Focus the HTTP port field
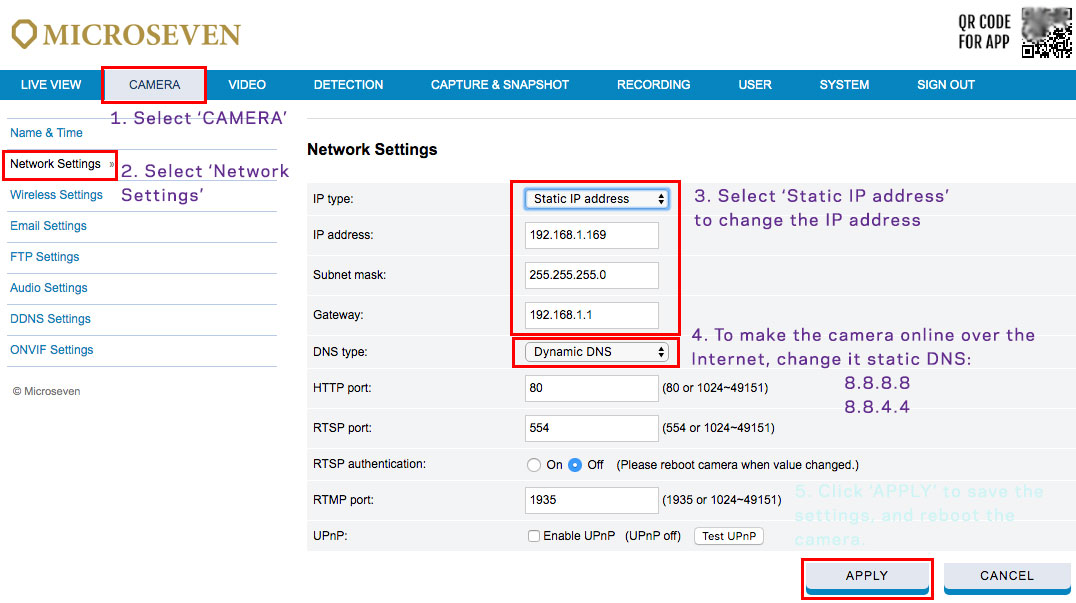 click(591, 388)
